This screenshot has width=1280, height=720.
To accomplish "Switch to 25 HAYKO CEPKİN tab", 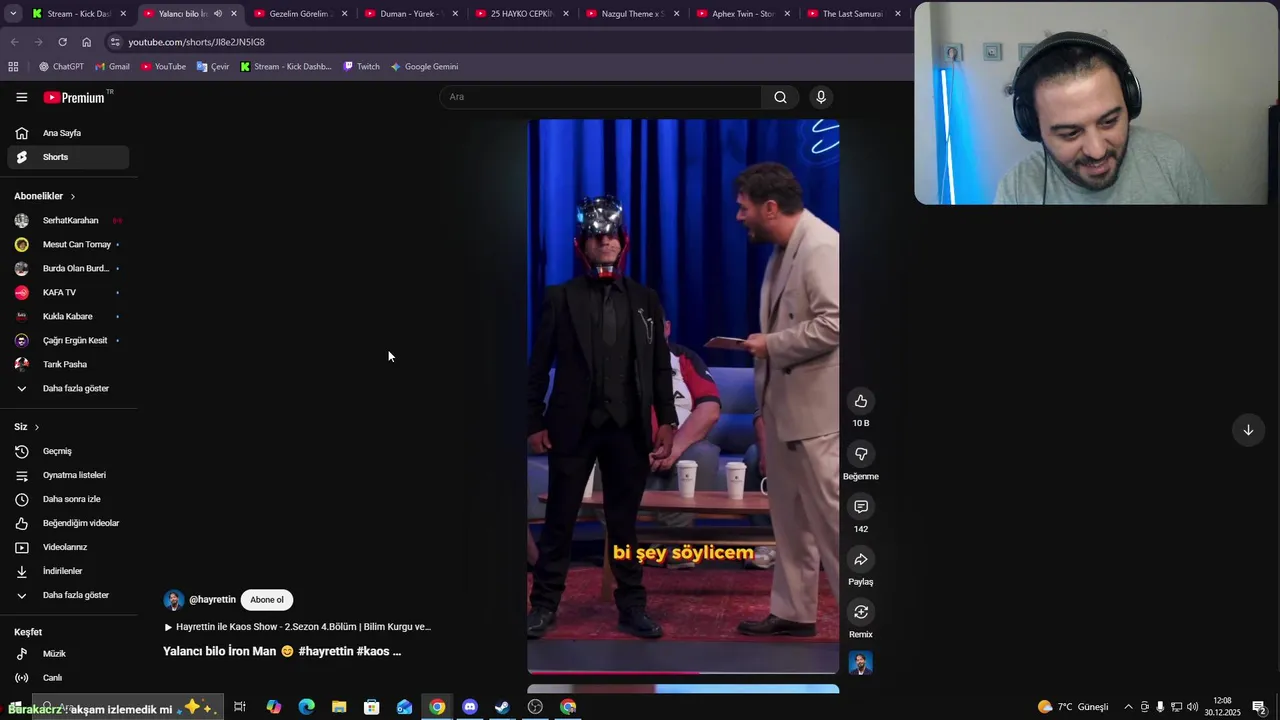I will pos(522,14).
